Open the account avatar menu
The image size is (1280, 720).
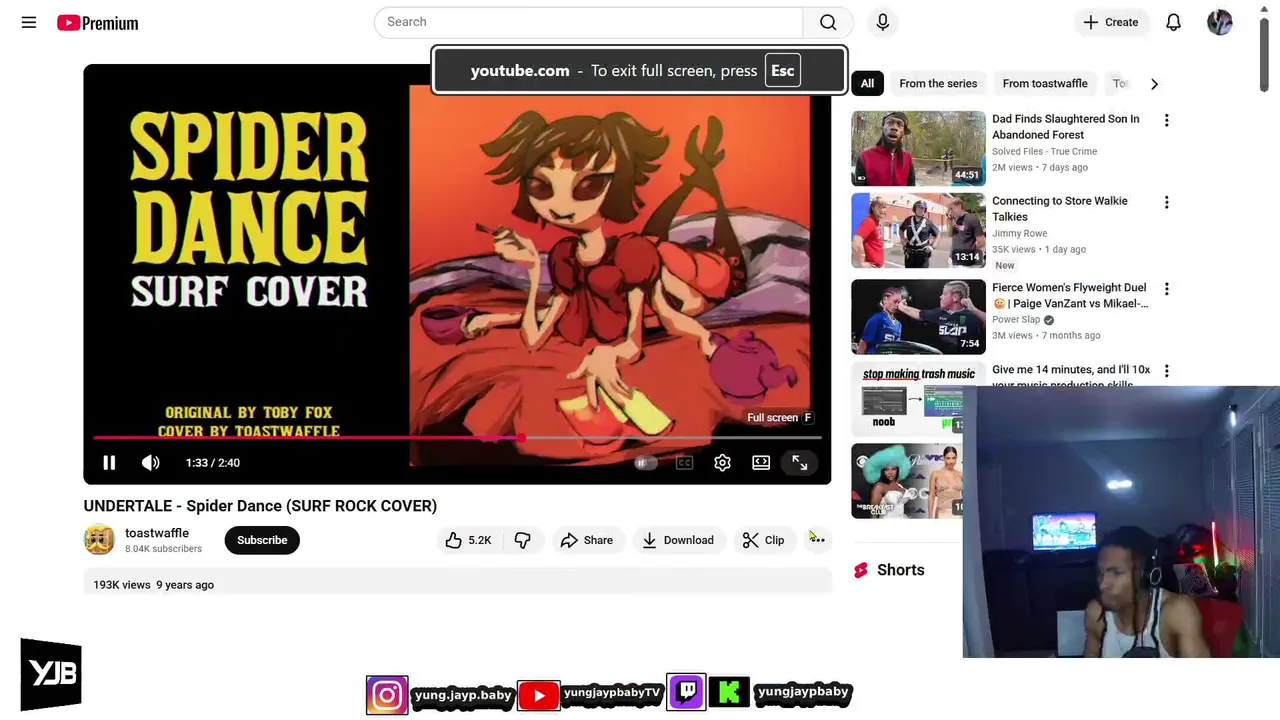point(1219,22)
